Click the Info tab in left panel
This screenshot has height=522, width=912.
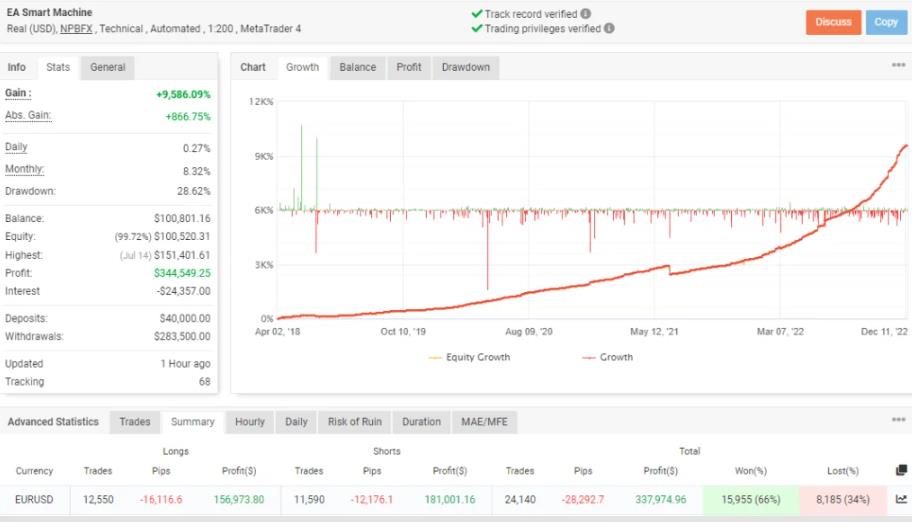click(17, 67)
